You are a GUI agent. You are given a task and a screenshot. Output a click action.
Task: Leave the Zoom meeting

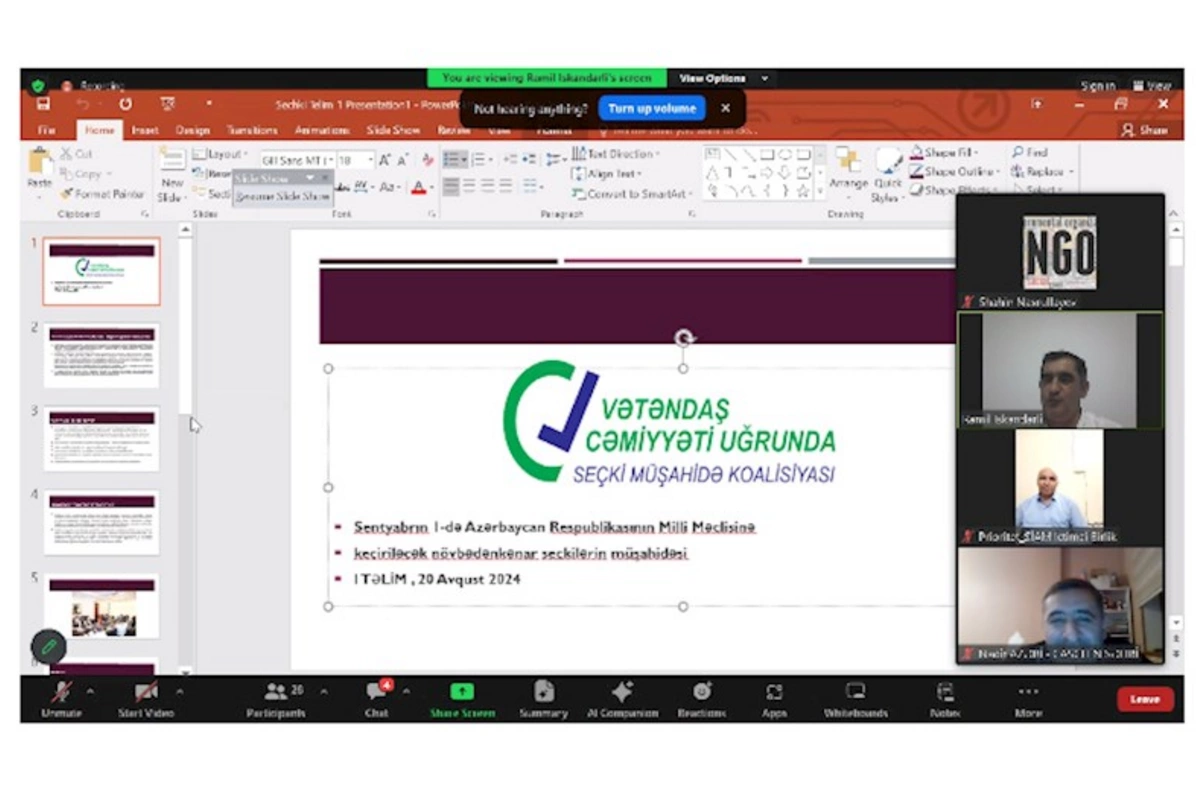pyautogui.click(x=1145, y=699)
